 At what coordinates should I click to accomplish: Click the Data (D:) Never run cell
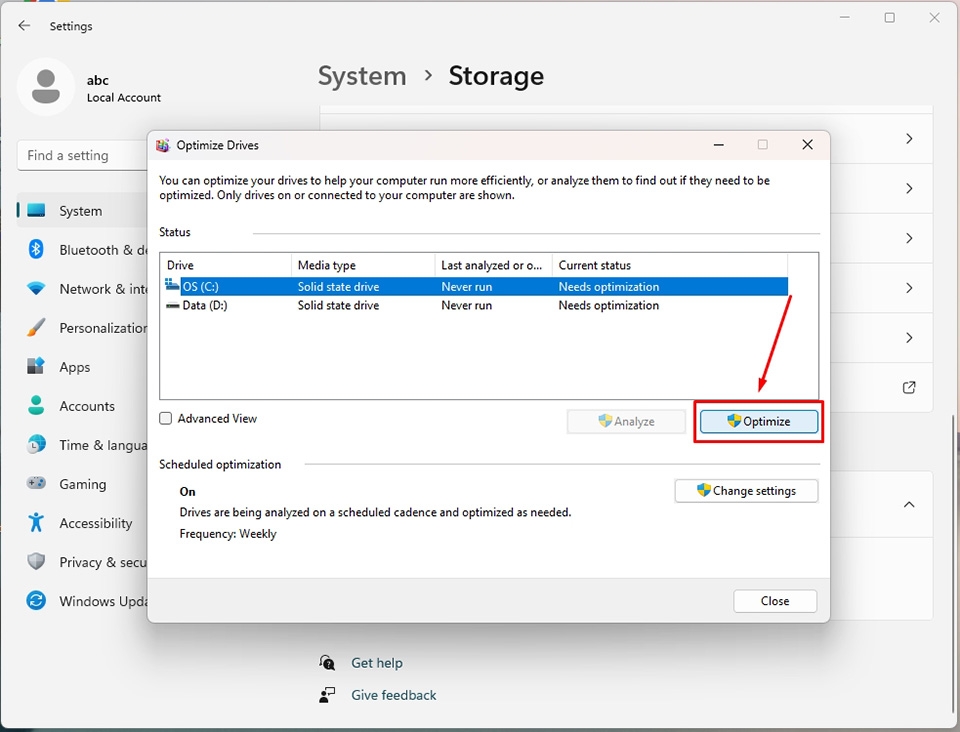click(467, 305)
